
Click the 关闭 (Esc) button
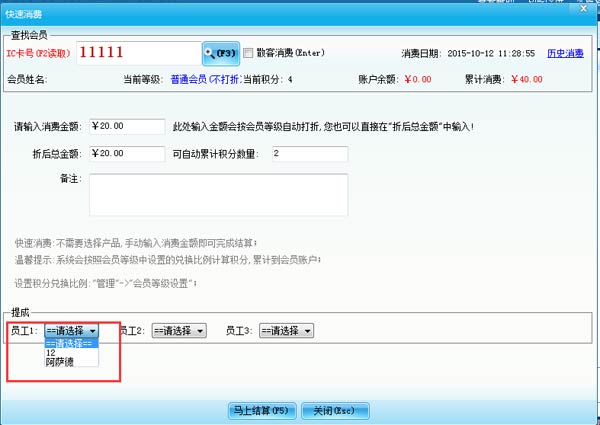click(335, 411)
